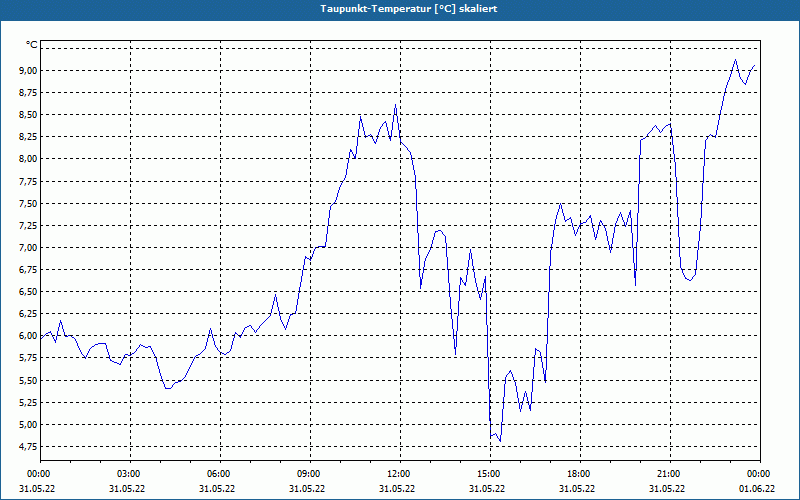The image size is (800, 500).
Task: Click the 6,25 axis label
Action: coord(29,314)
